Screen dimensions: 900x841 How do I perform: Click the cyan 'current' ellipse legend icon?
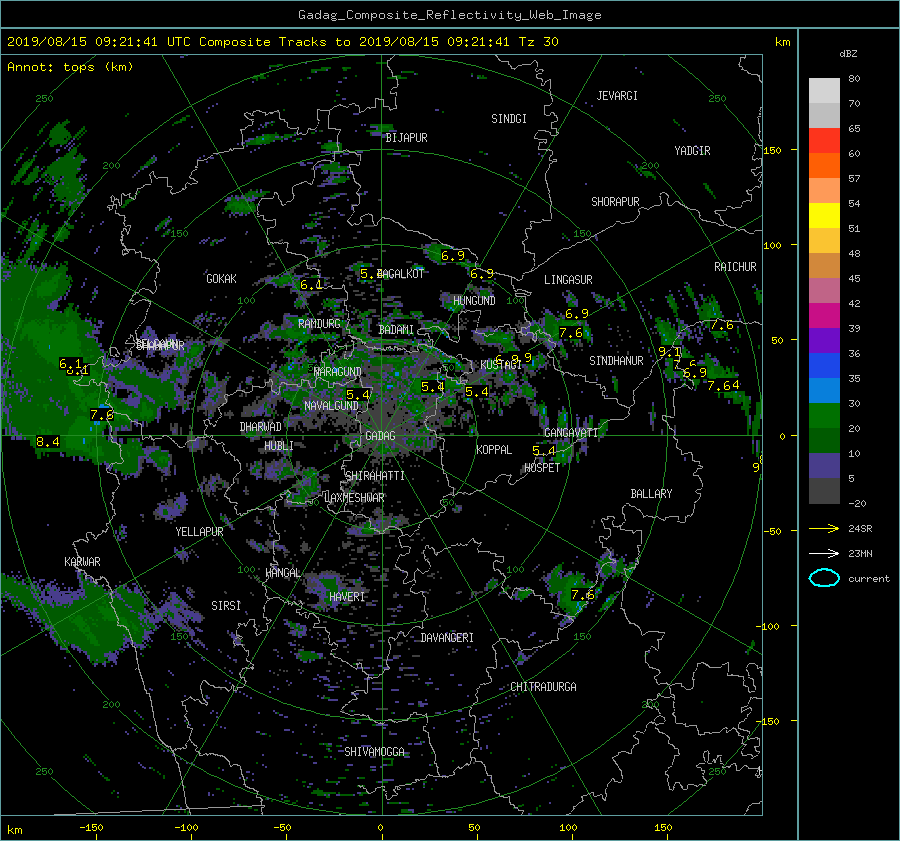coord(824,578)
